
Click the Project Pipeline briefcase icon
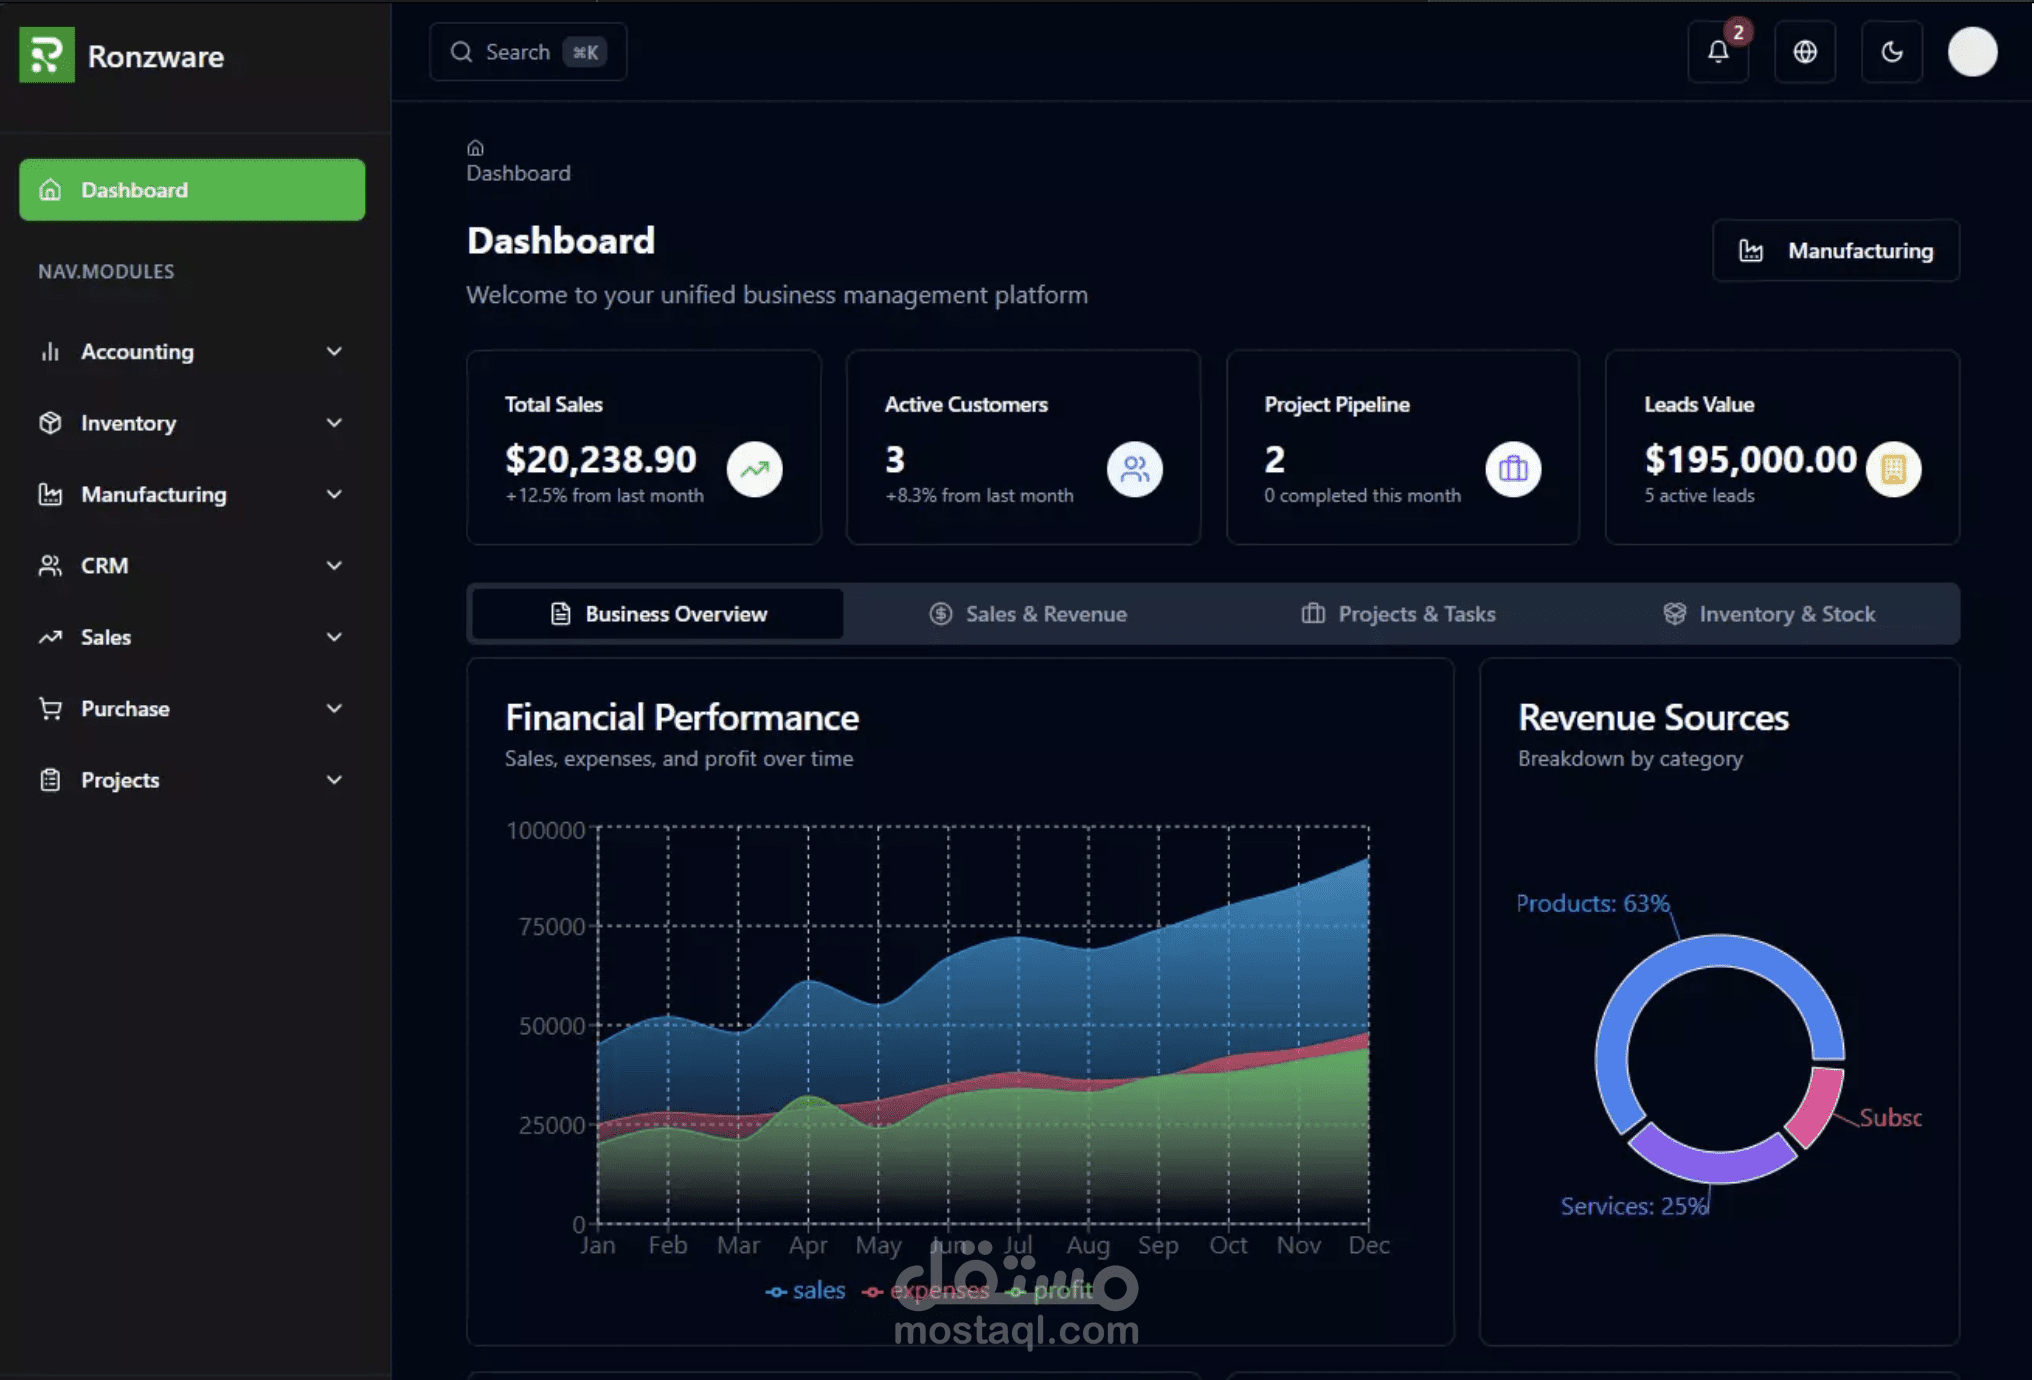pyautogui.click(x=1513, y=469)
